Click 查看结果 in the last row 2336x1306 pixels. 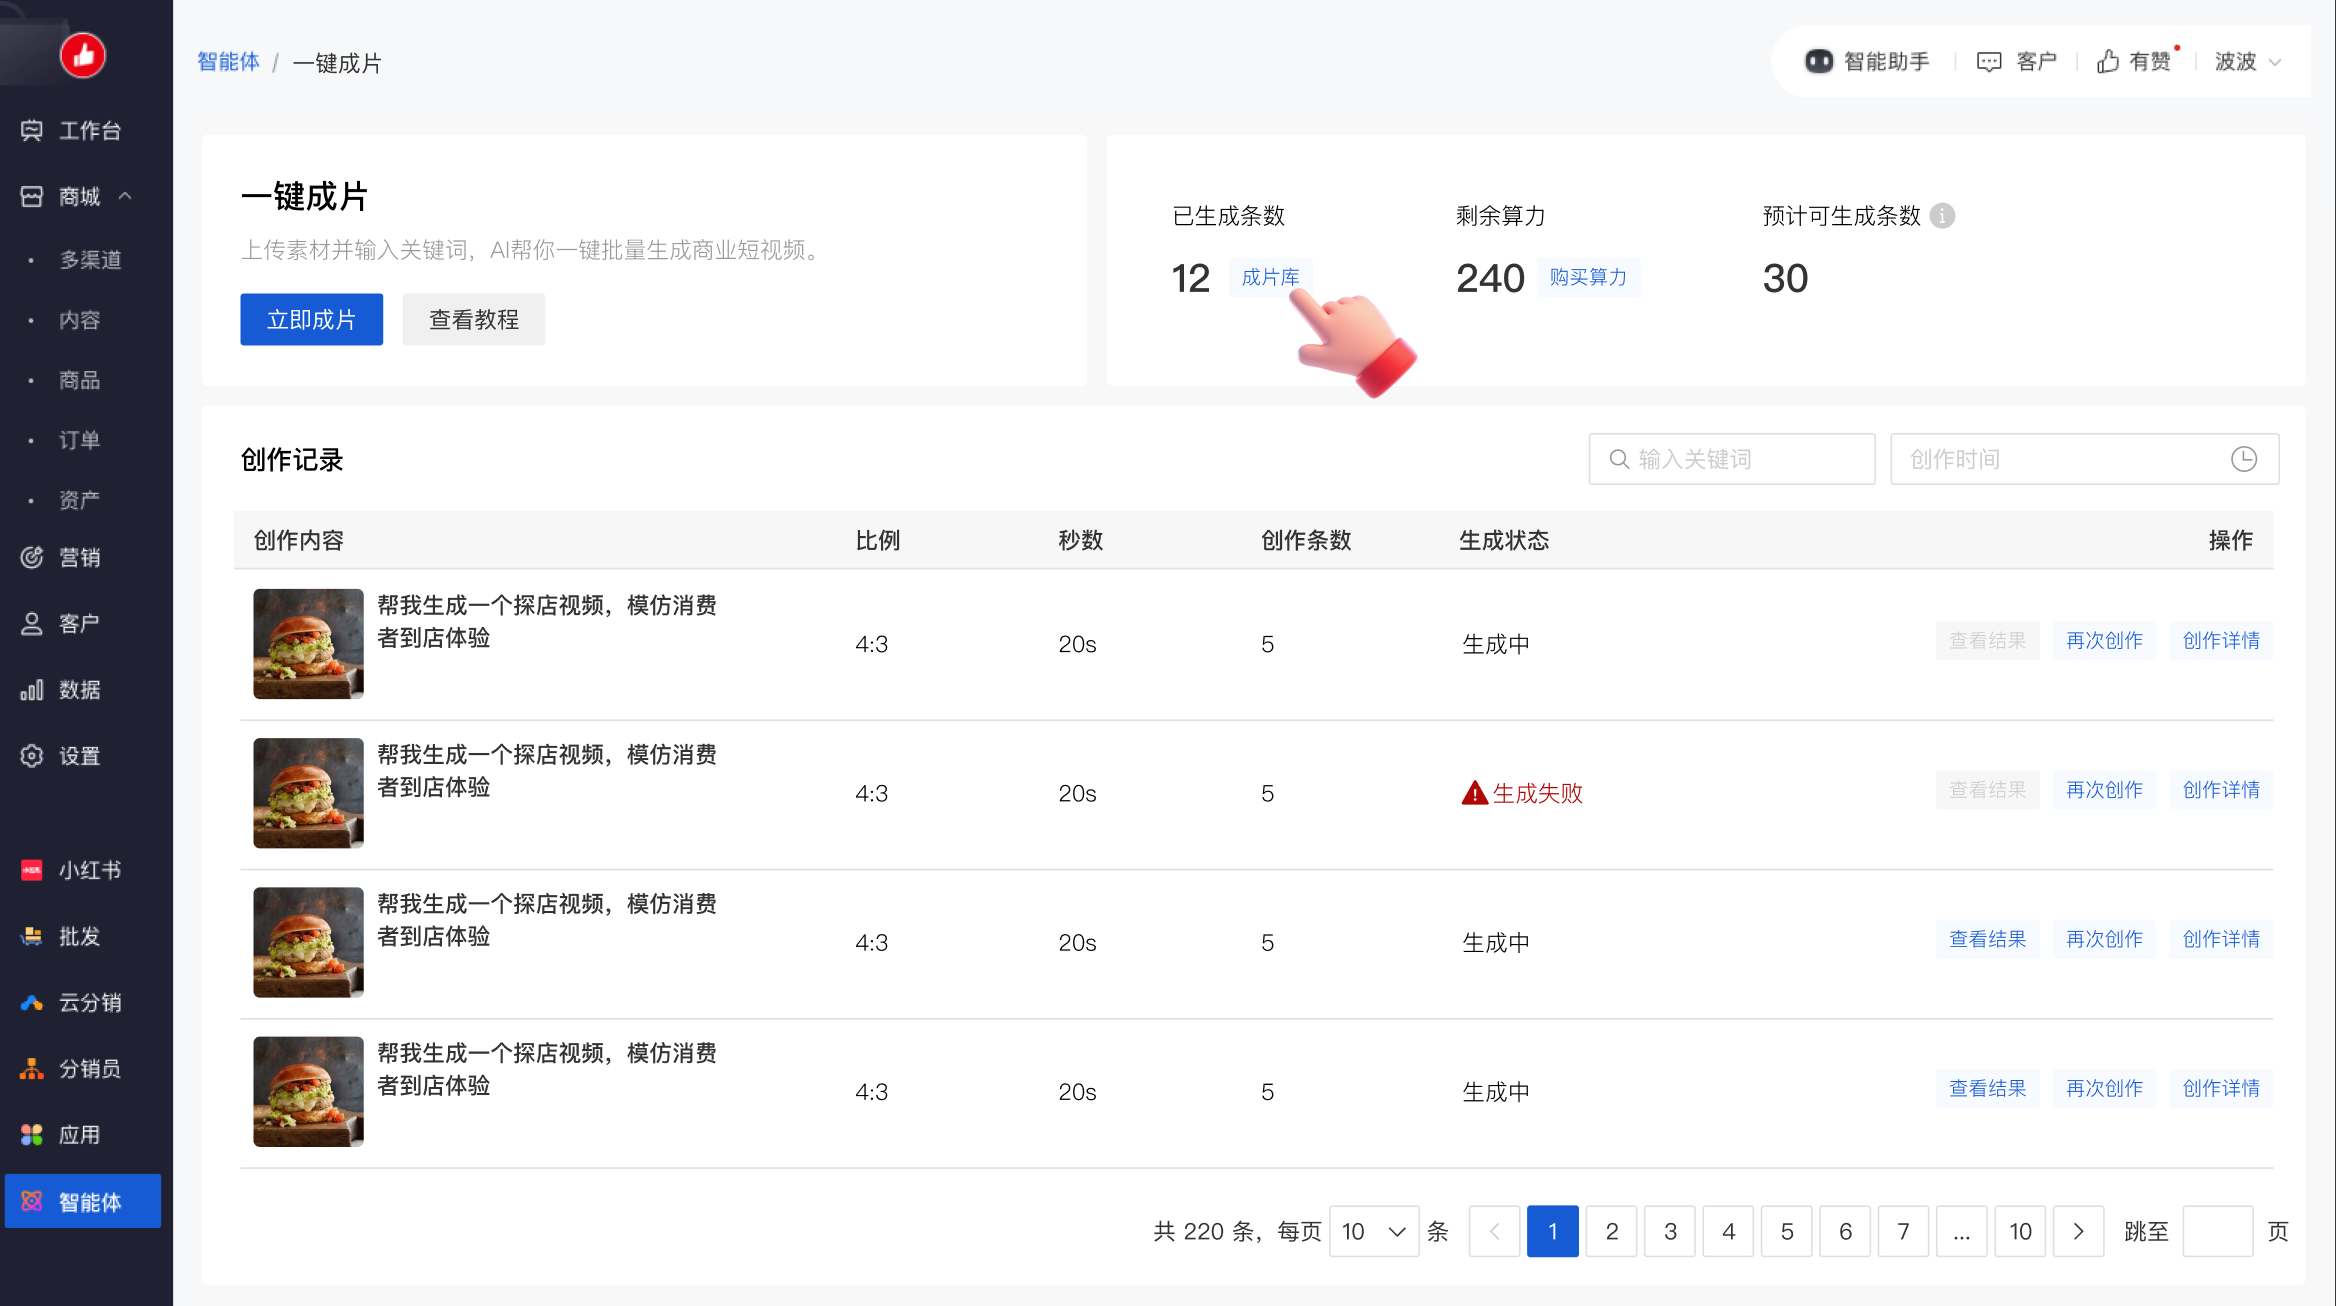tap(1987, 1087)
